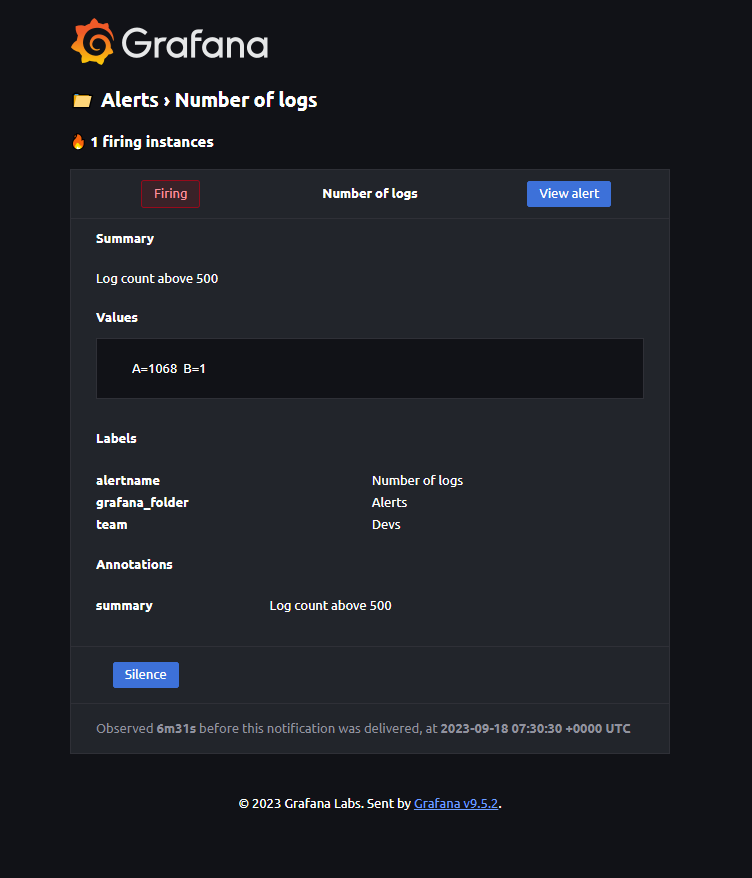Click the team label key
Screen dimensions: 752x878
click(112, 525)
